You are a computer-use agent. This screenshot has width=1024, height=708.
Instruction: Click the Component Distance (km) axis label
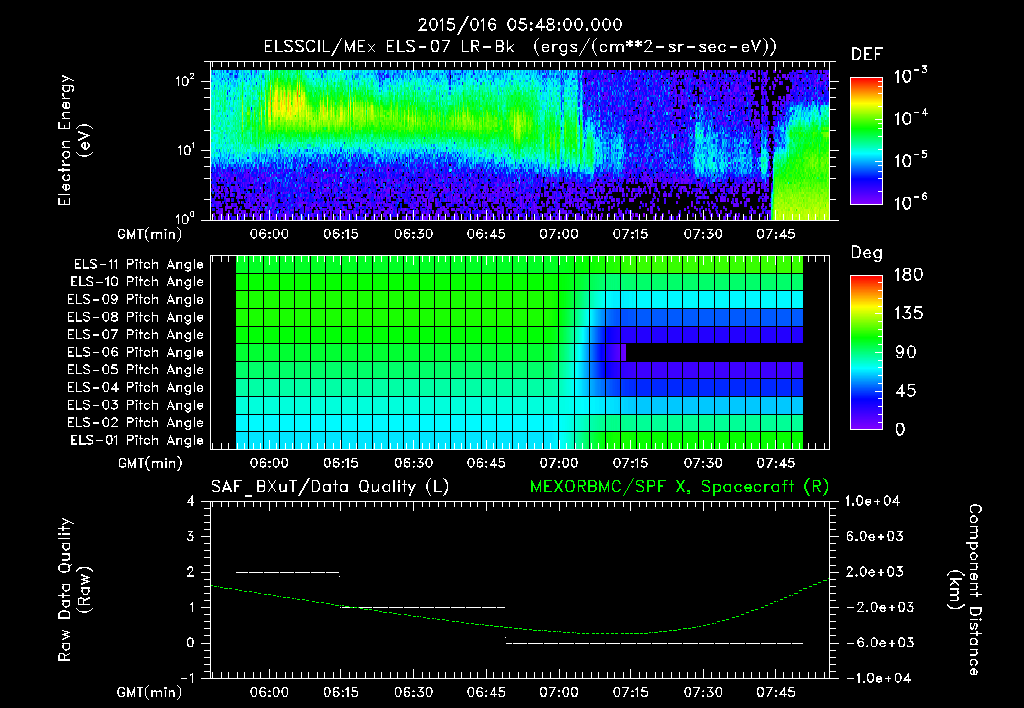pyautogui.click(x=965, y=590)
